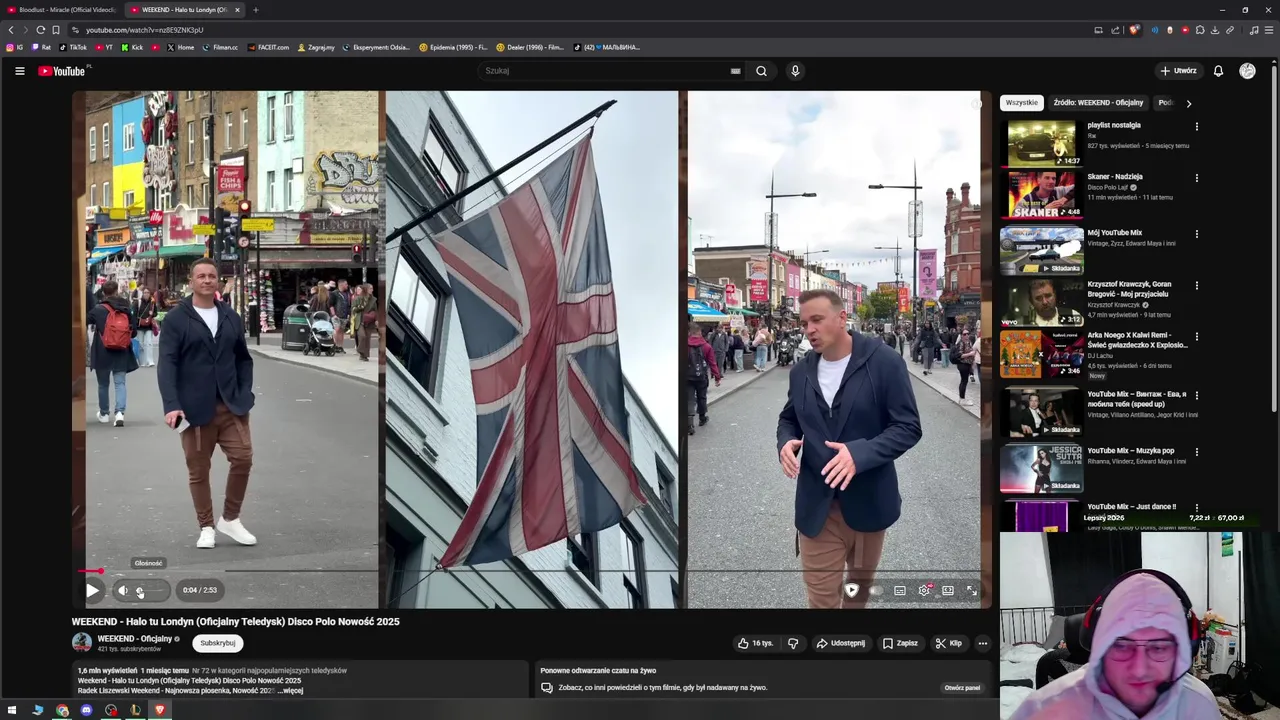
Task: Open the Krzysztof Krawczyk Mój przyjacielu thumbnail
Action: (1041, 302)
